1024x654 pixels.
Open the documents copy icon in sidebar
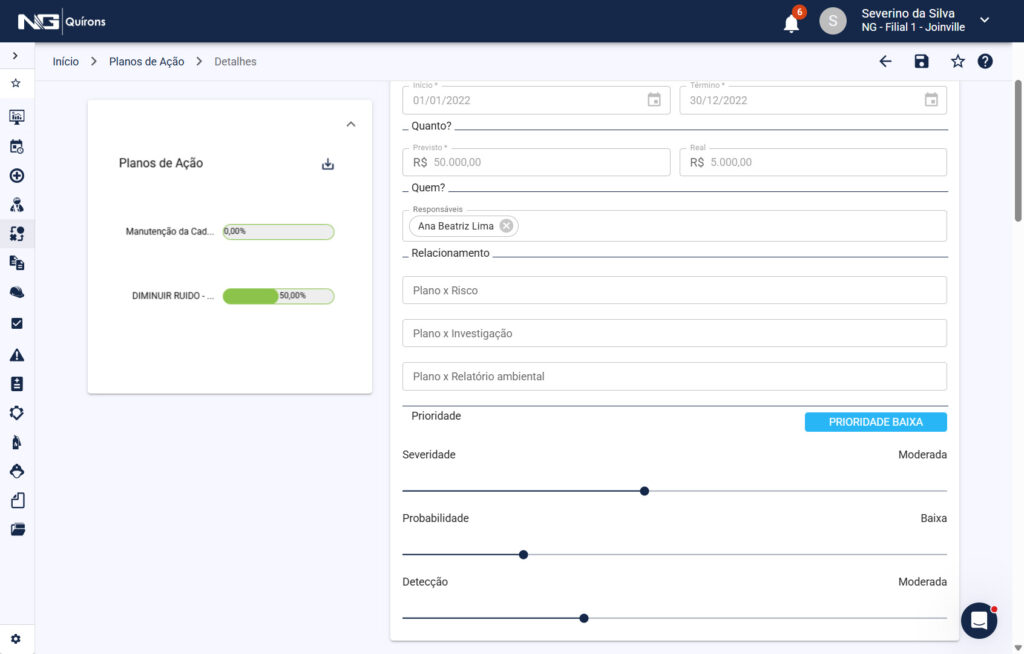pos(17,263)
